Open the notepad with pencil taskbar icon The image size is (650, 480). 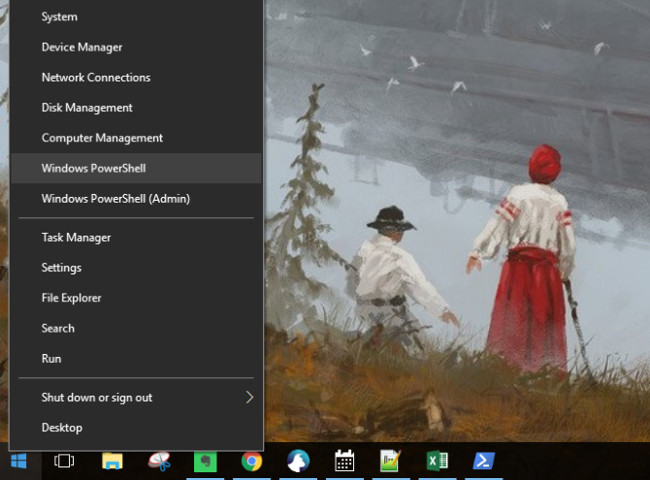[390, 461]
